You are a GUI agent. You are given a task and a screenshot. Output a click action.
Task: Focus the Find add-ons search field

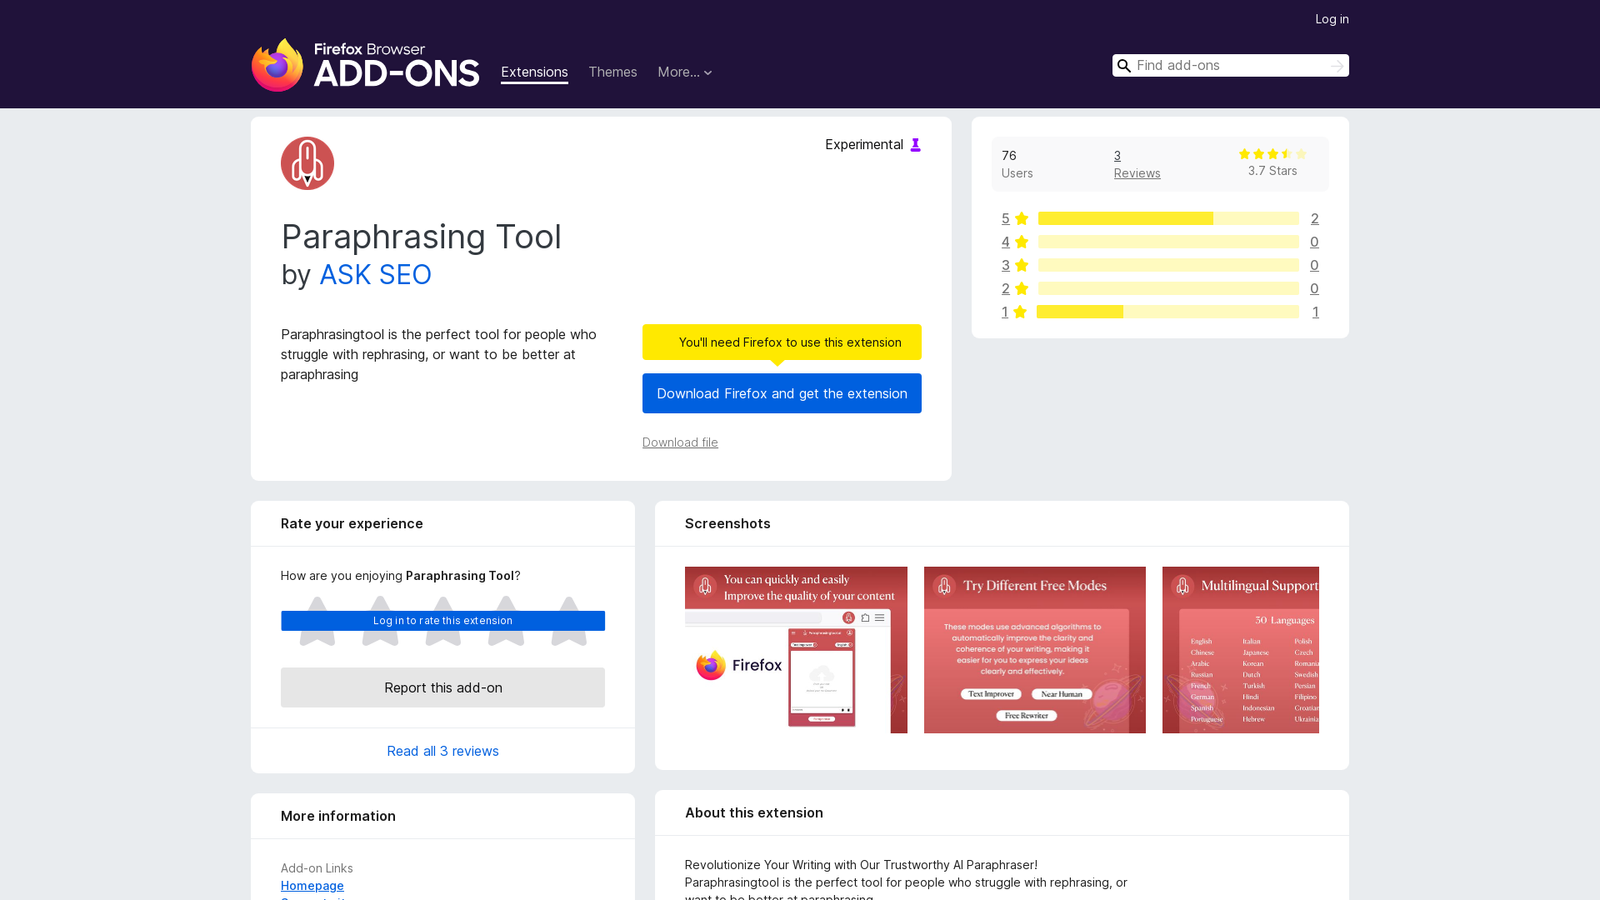click(x=1230, y=66)
